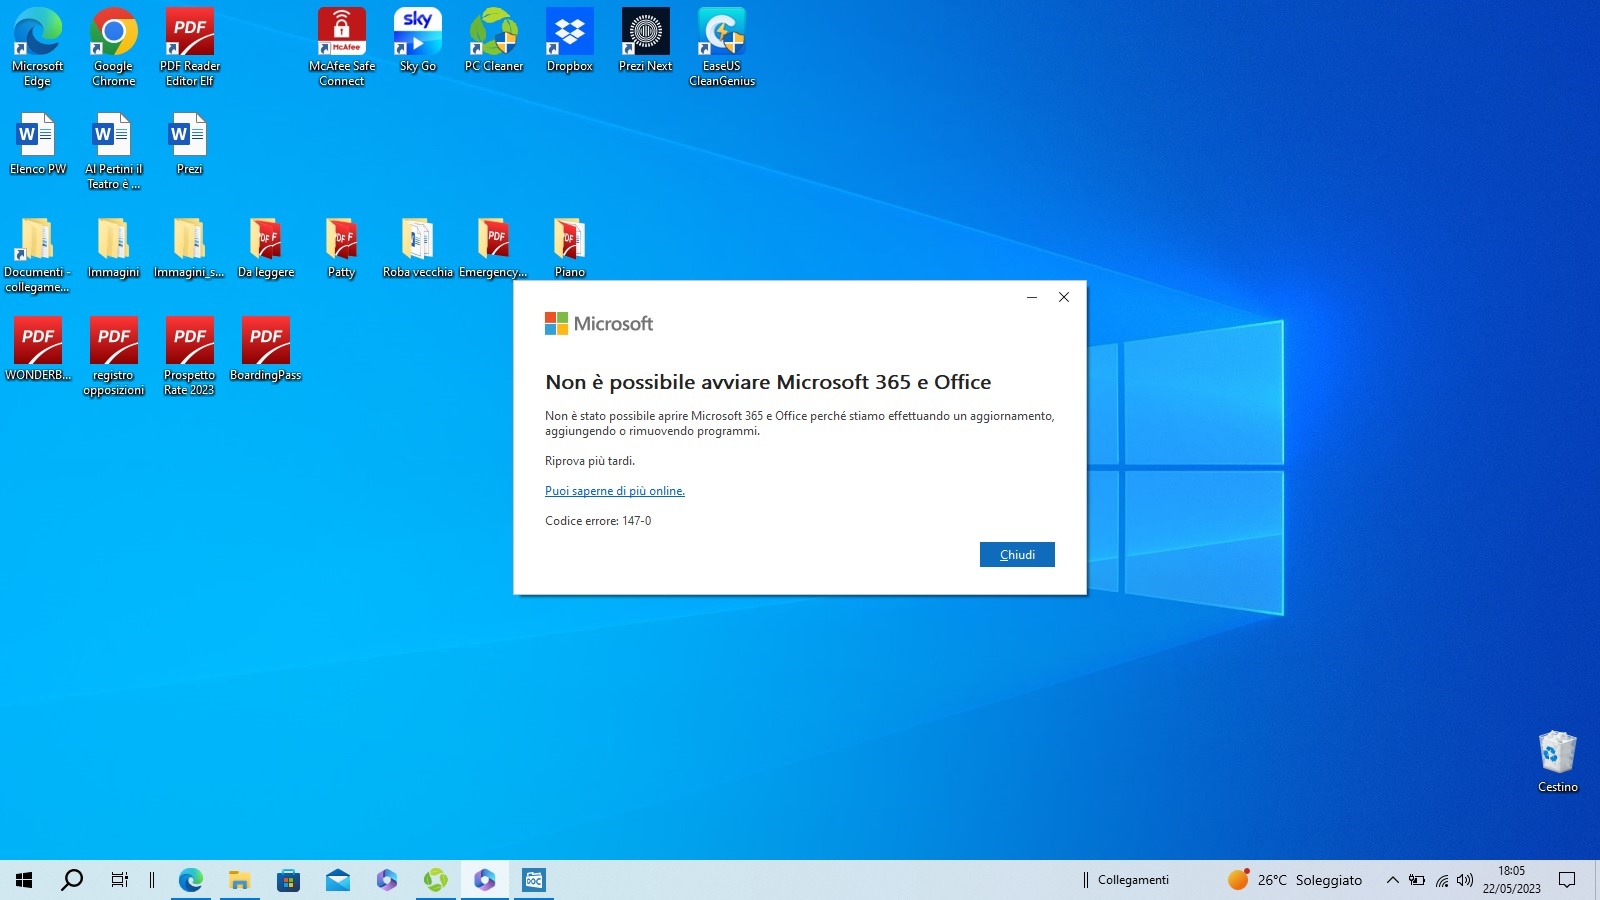The width and height of the screenshot is (1600, 900).
Task: Open the Wi-Fi network tray icon
Action: 1442,880
